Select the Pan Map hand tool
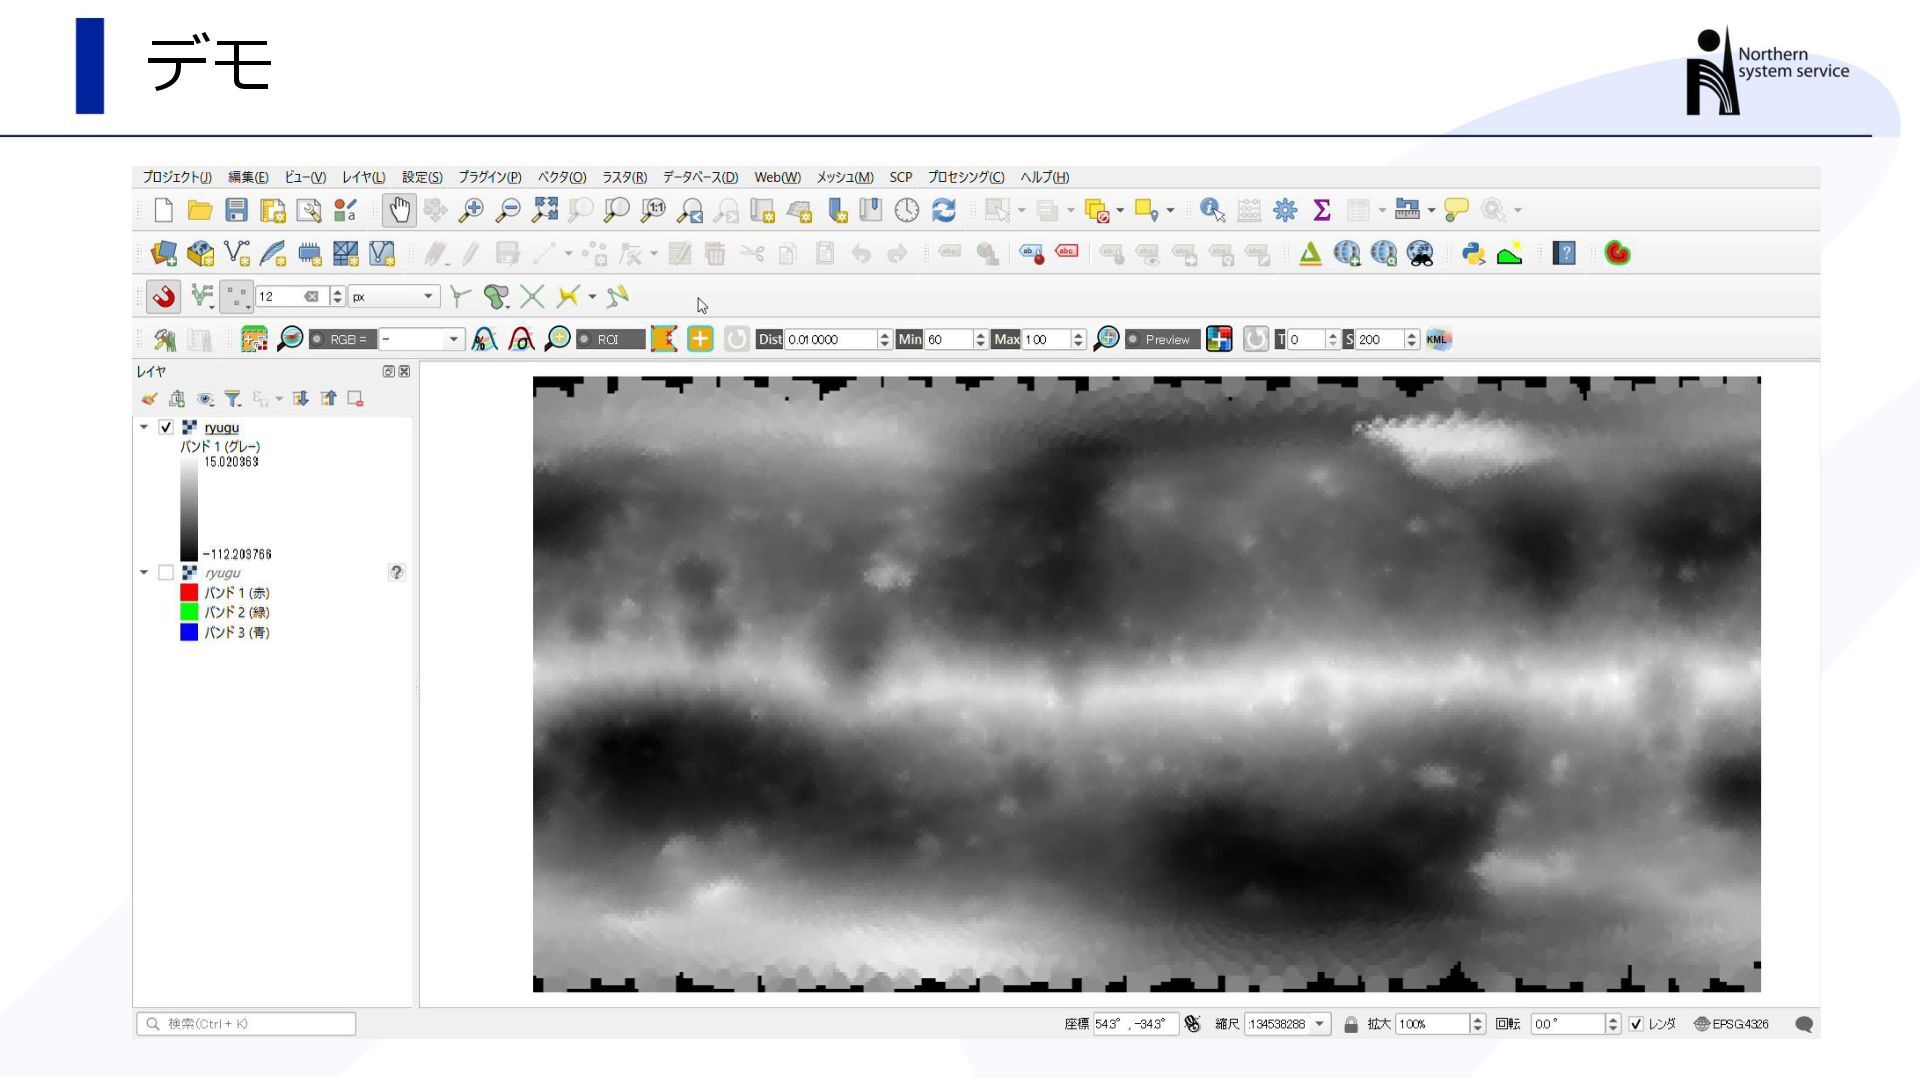This screenshot has height=1080, width=1920. [399, 210]
